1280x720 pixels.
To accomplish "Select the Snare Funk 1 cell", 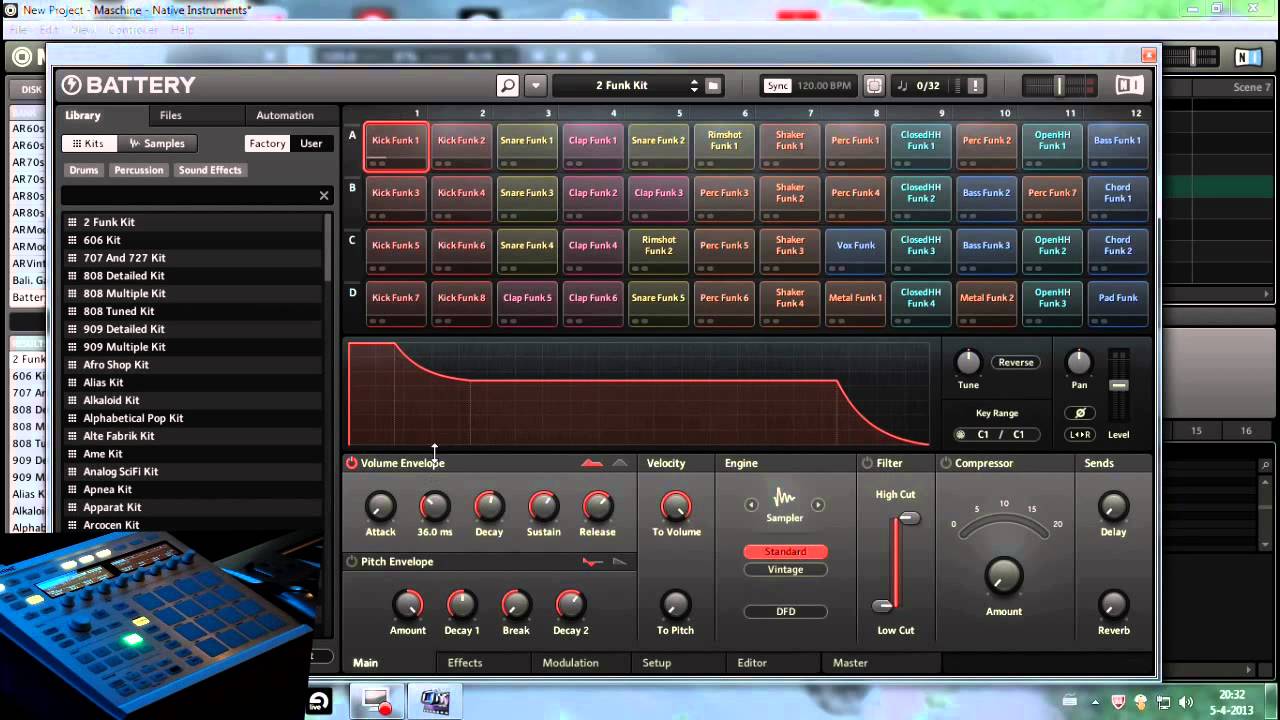I will point(527,146).
